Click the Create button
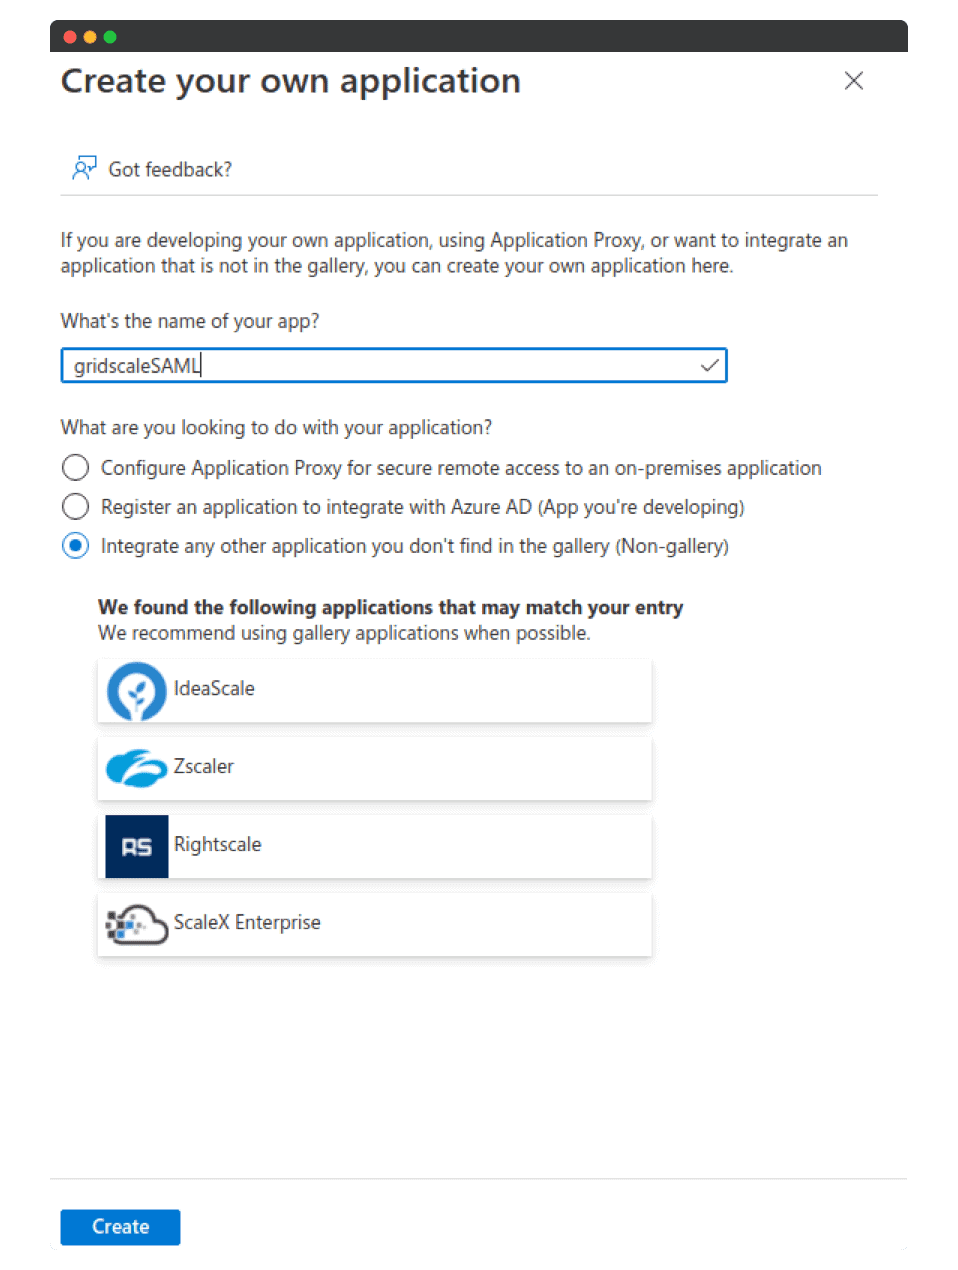958x1270 pixels. tap(120, 1227)
